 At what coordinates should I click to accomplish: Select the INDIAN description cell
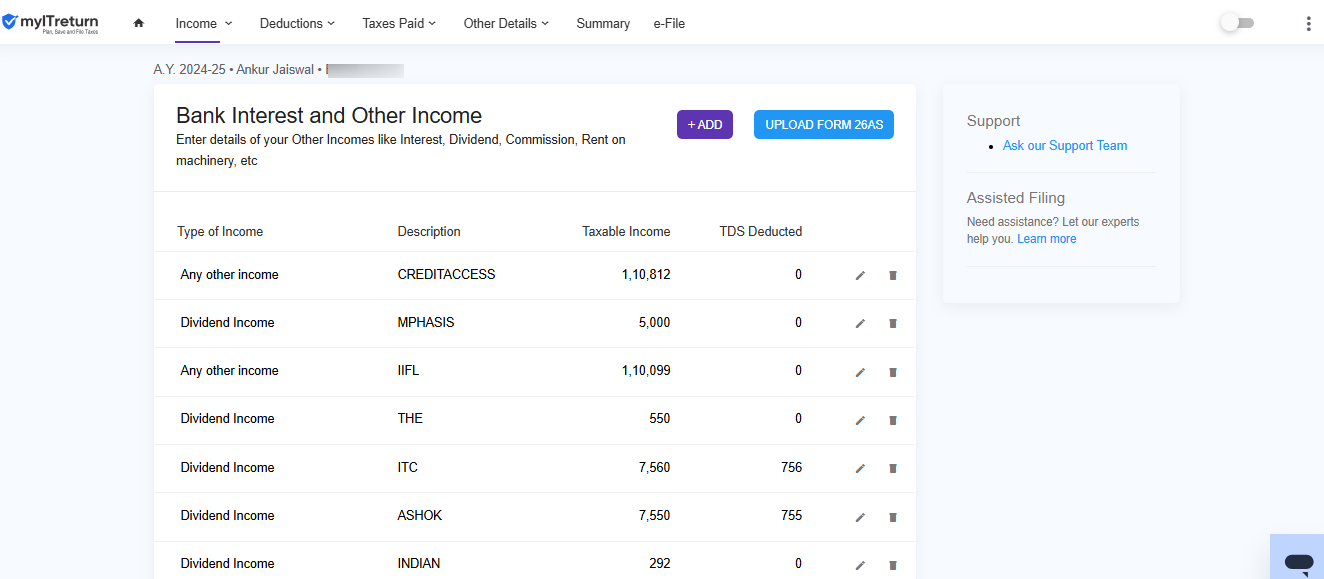(419, 563)
